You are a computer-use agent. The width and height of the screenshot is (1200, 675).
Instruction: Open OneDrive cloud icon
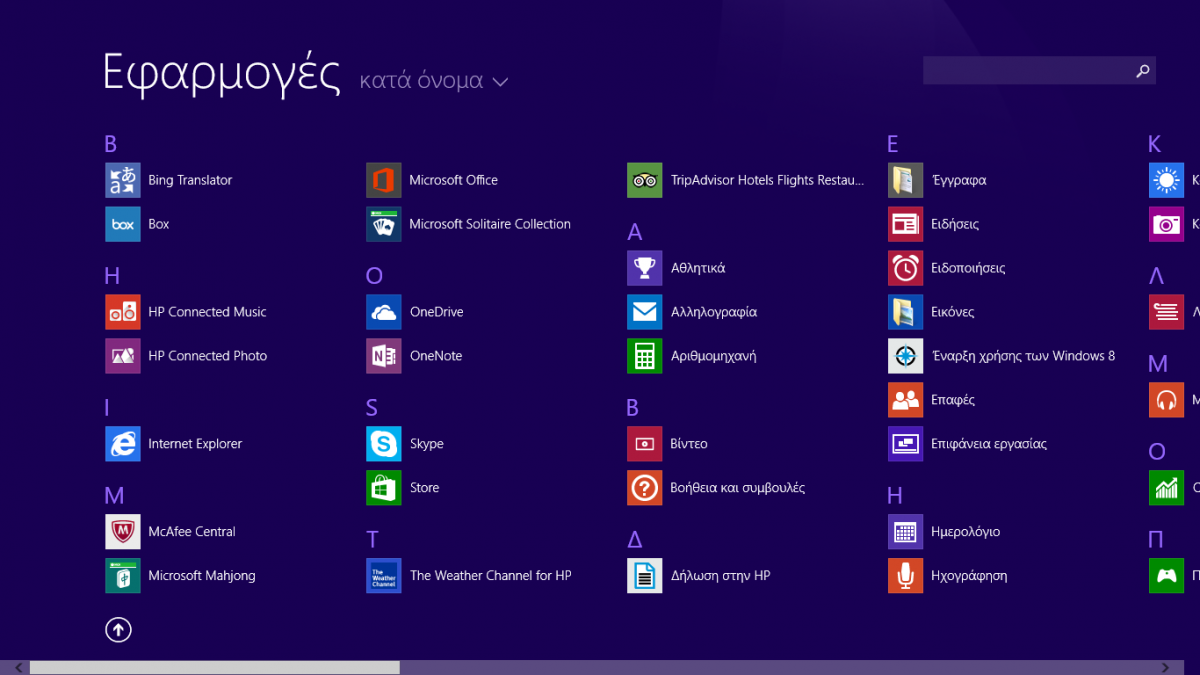click(x=384, y=312)
